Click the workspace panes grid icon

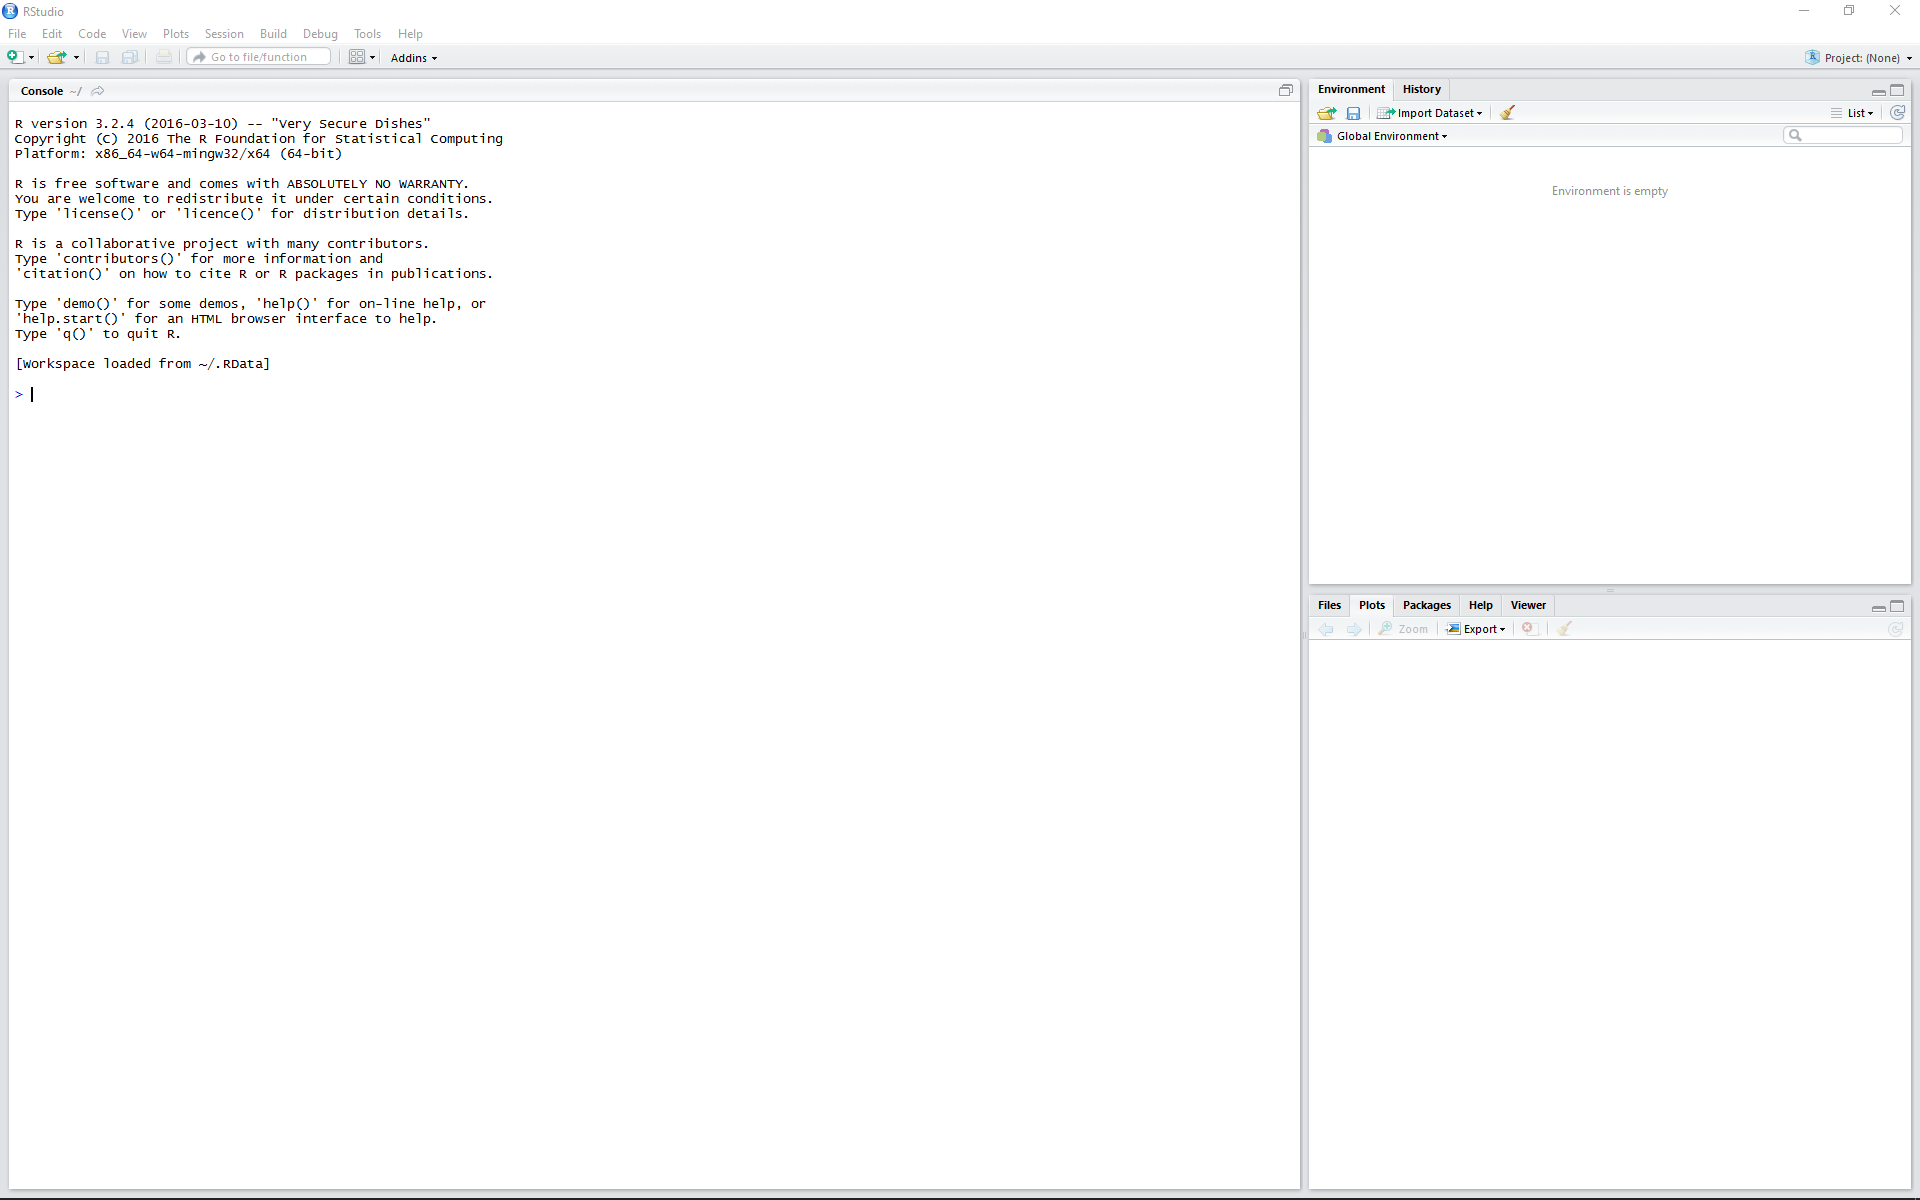(357, 57)
